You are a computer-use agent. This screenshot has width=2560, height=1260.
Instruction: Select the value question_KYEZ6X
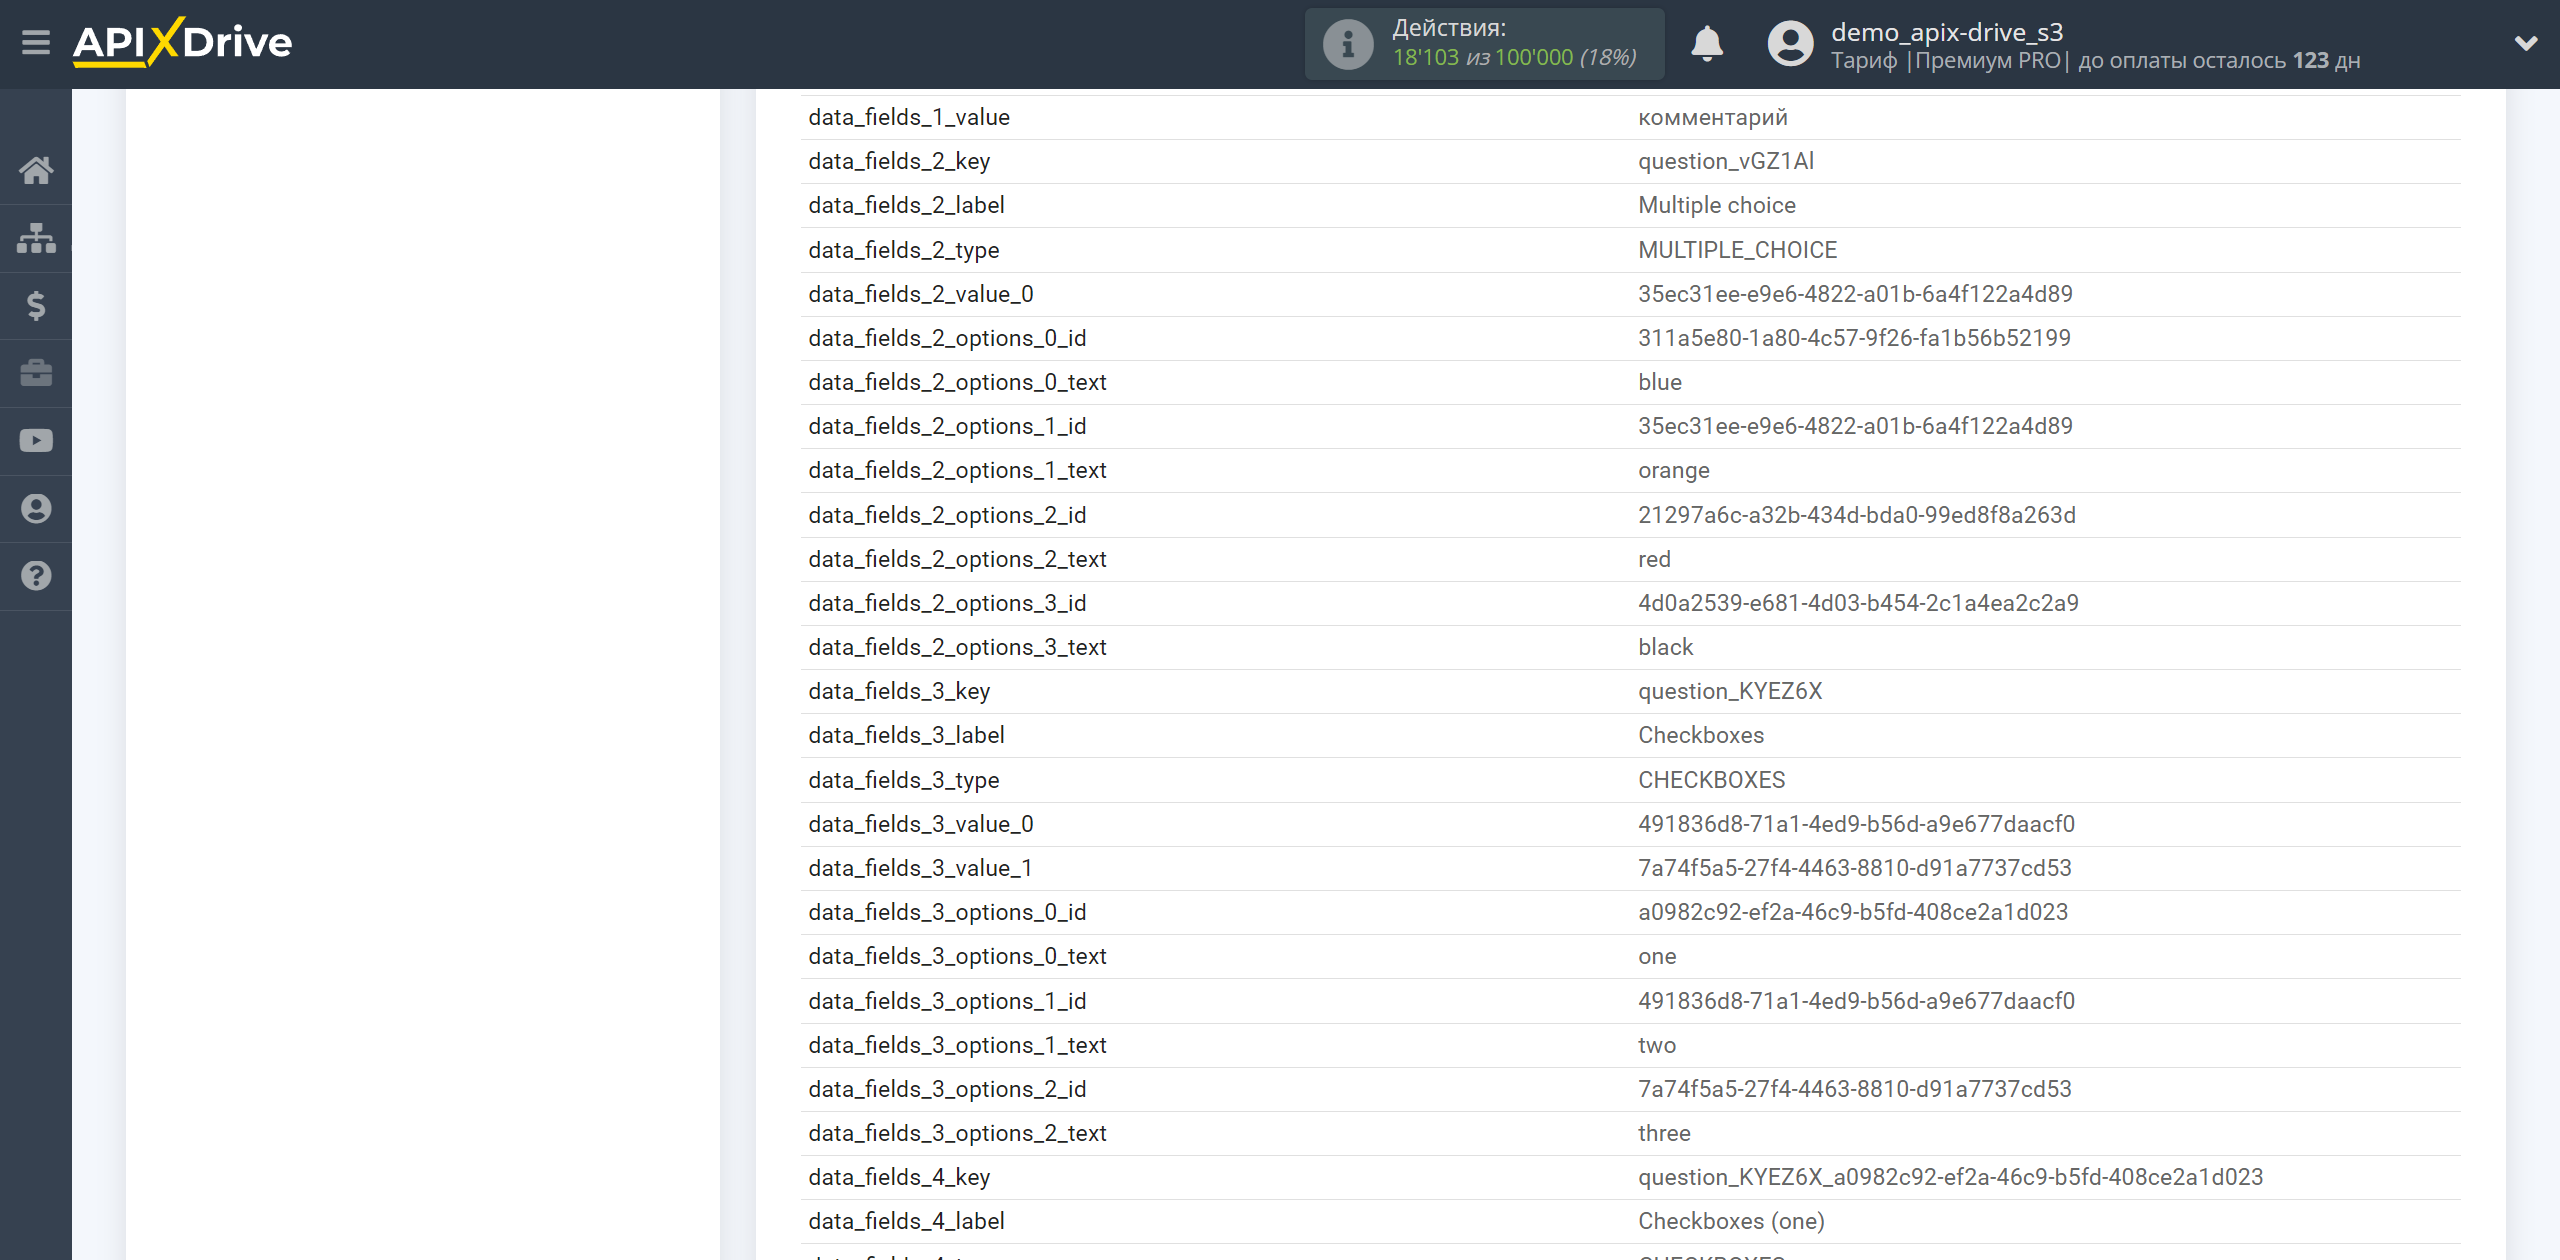(1730, 691)
